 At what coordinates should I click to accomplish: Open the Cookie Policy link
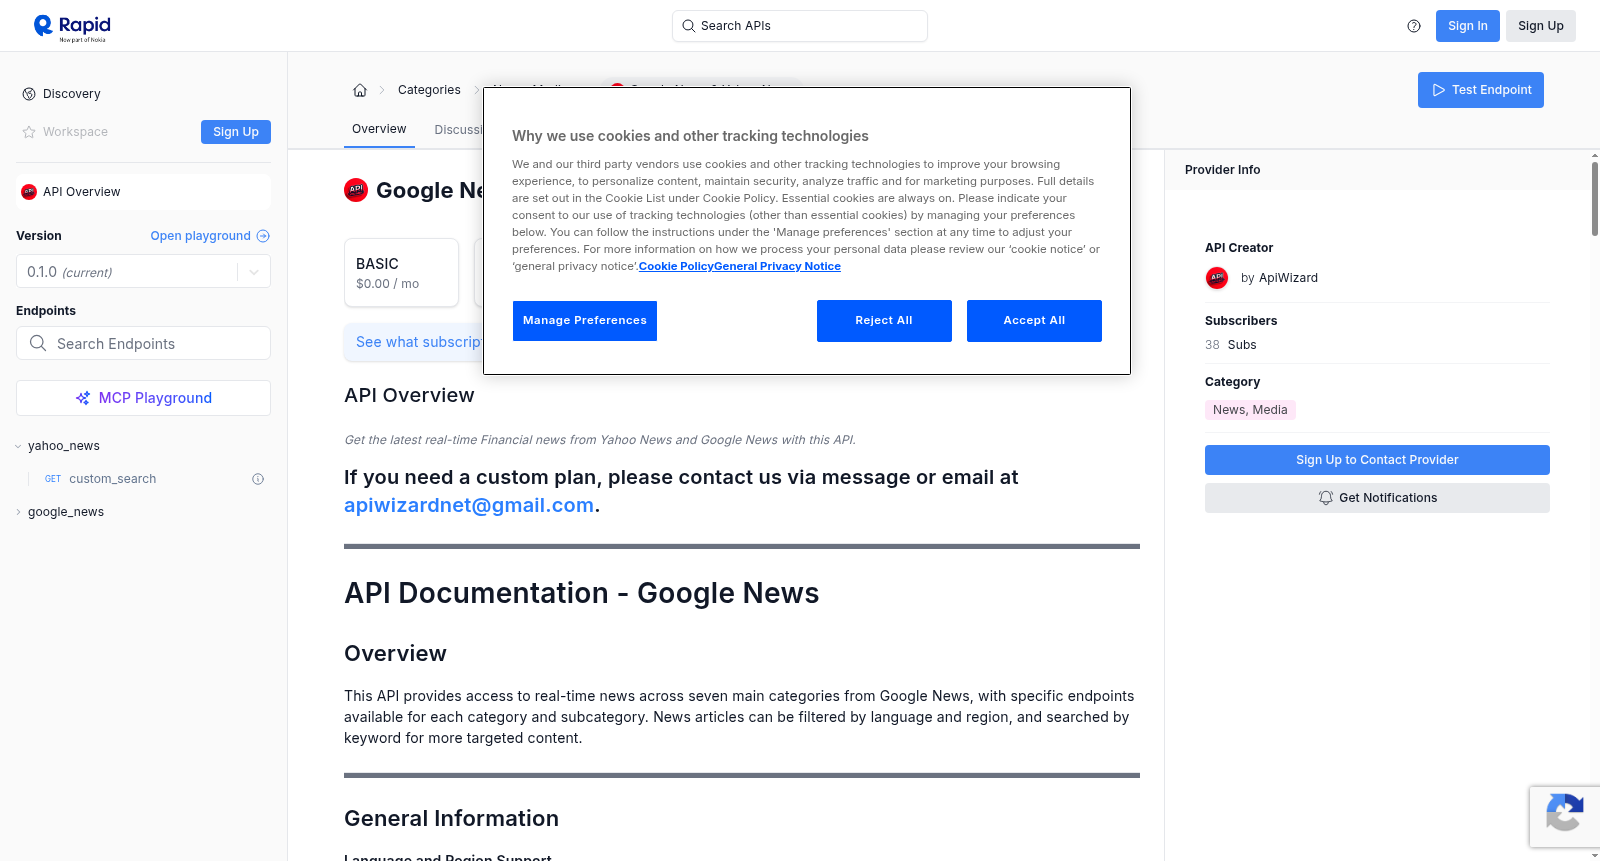pyautogui.click(x=676, y=266)
